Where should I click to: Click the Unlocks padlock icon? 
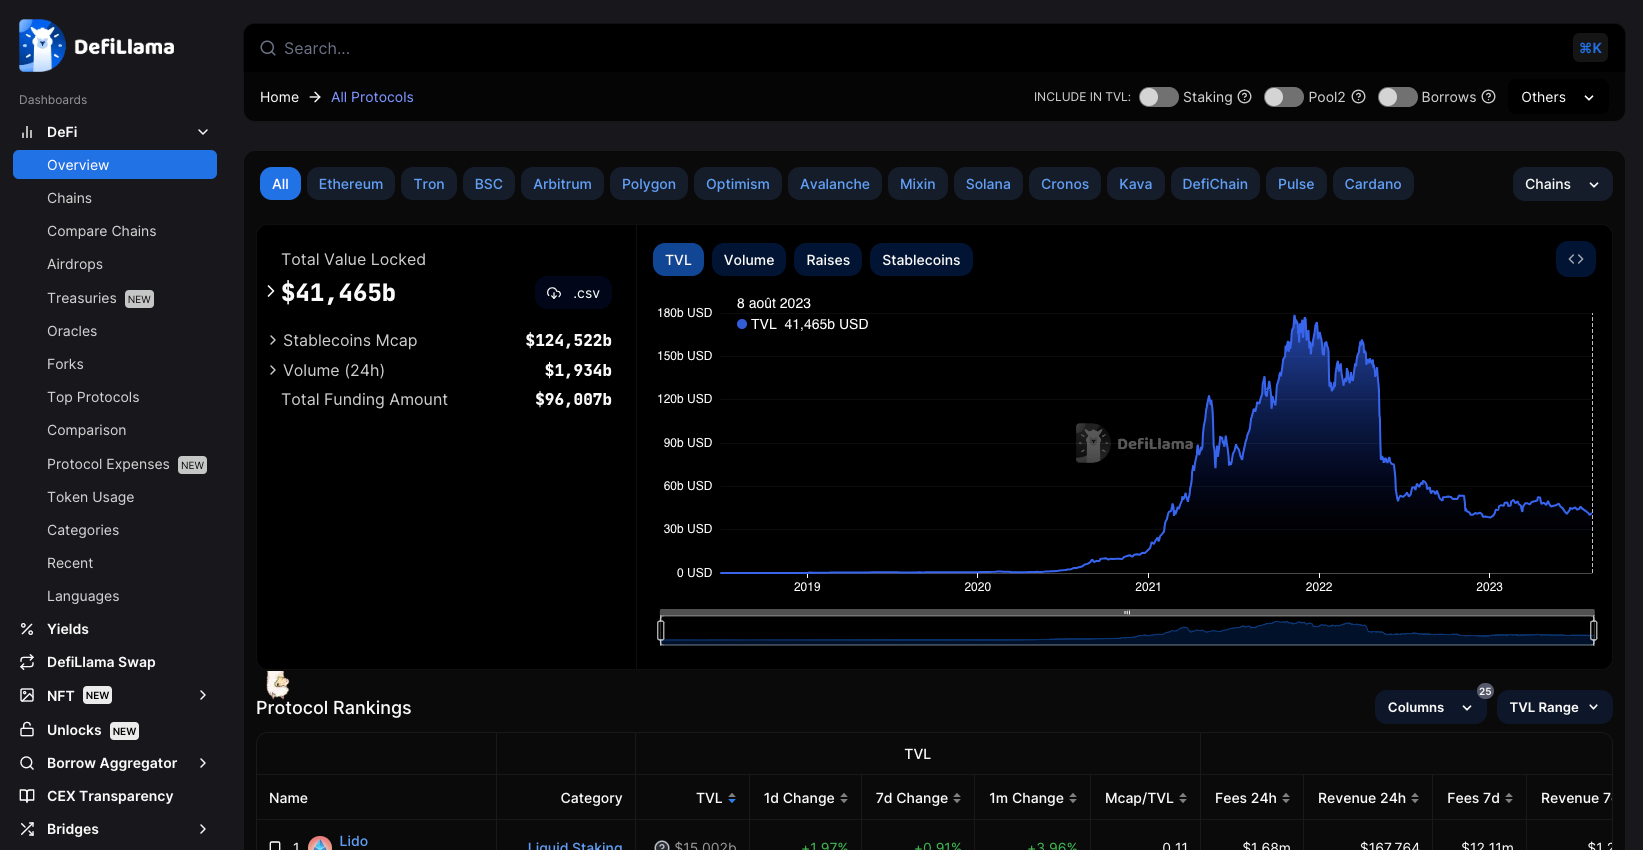27,729
